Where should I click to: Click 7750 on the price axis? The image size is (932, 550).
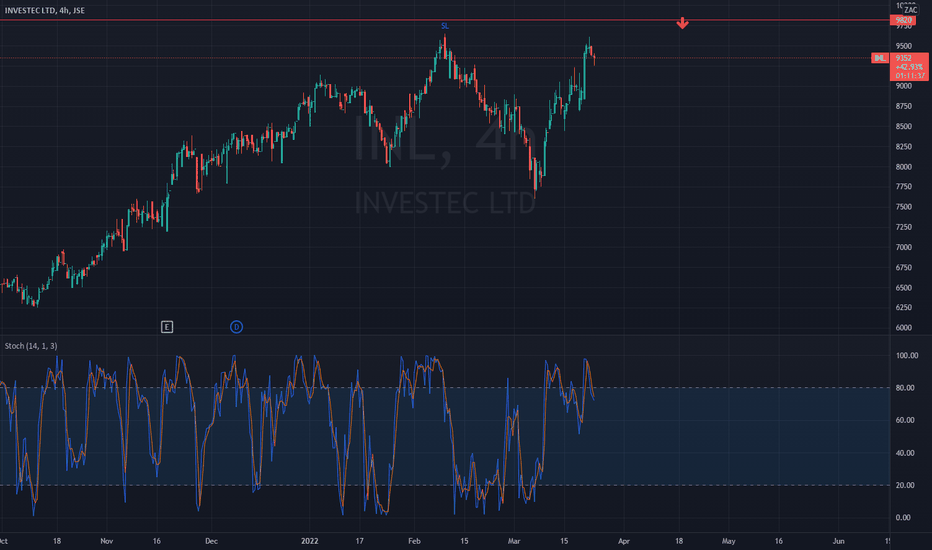[903, 187]
